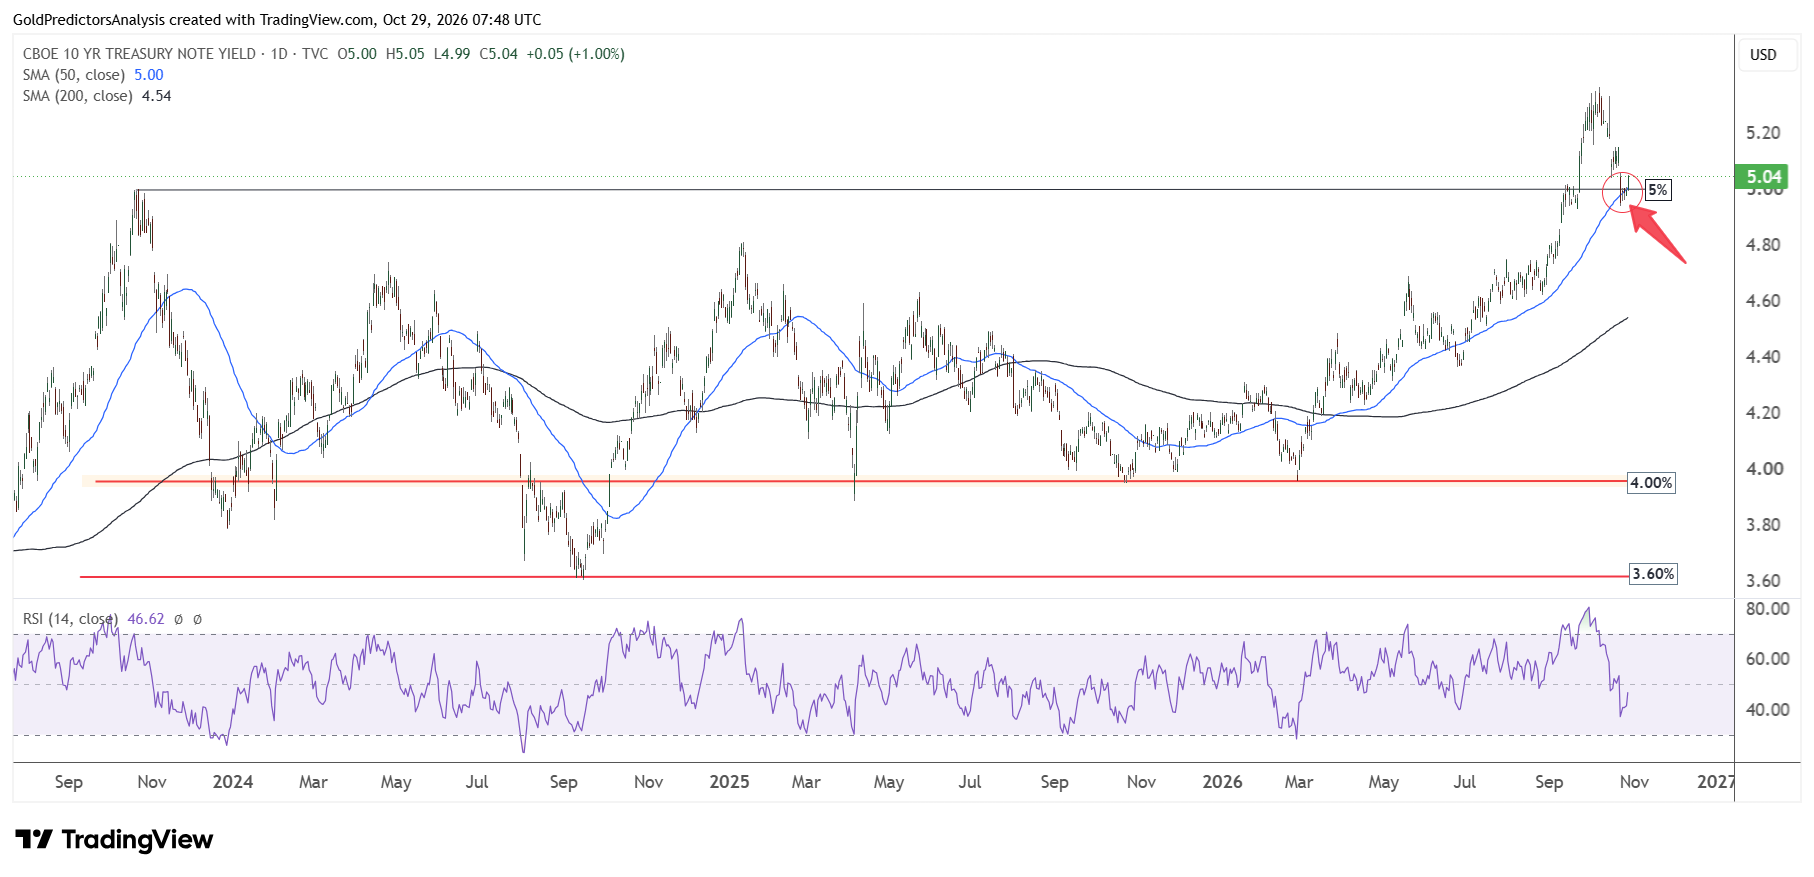Click the 5% horizontal line label

1658,190
